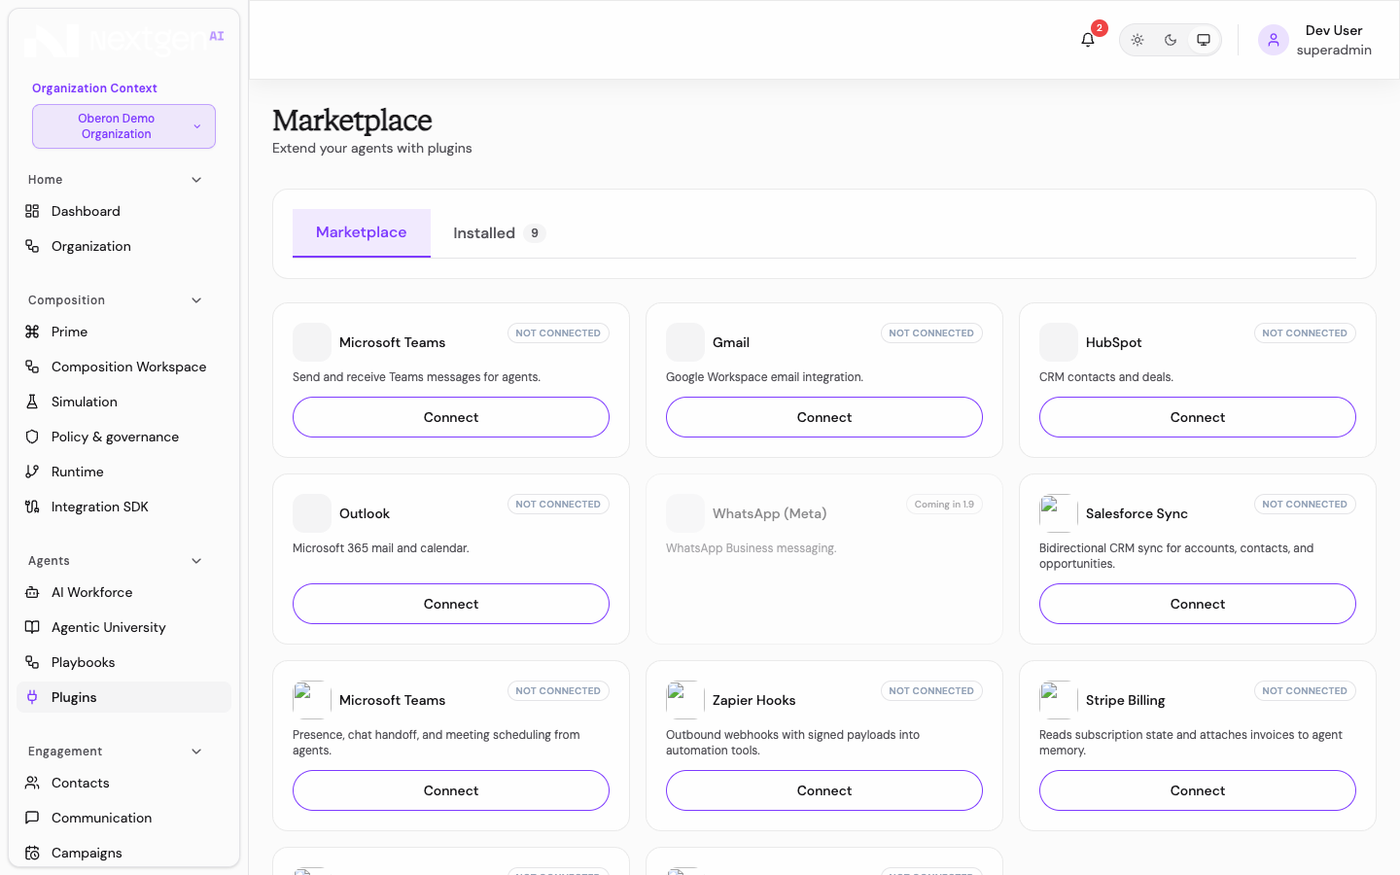Viewport: 1400px width, 875px height.
Task: Switch to light theme sun icon
Action: coord(1137,40)
